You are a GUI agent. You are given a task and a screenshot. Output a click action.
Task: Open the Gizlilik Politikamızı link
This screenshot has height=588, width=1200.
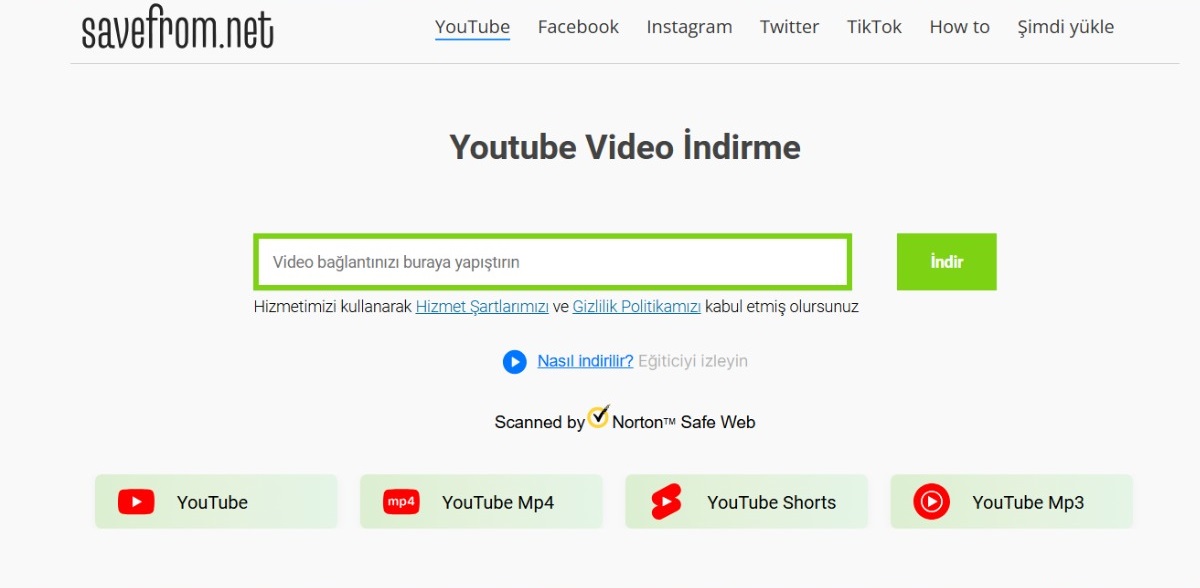pyautogui.click(x=637, y=307)
